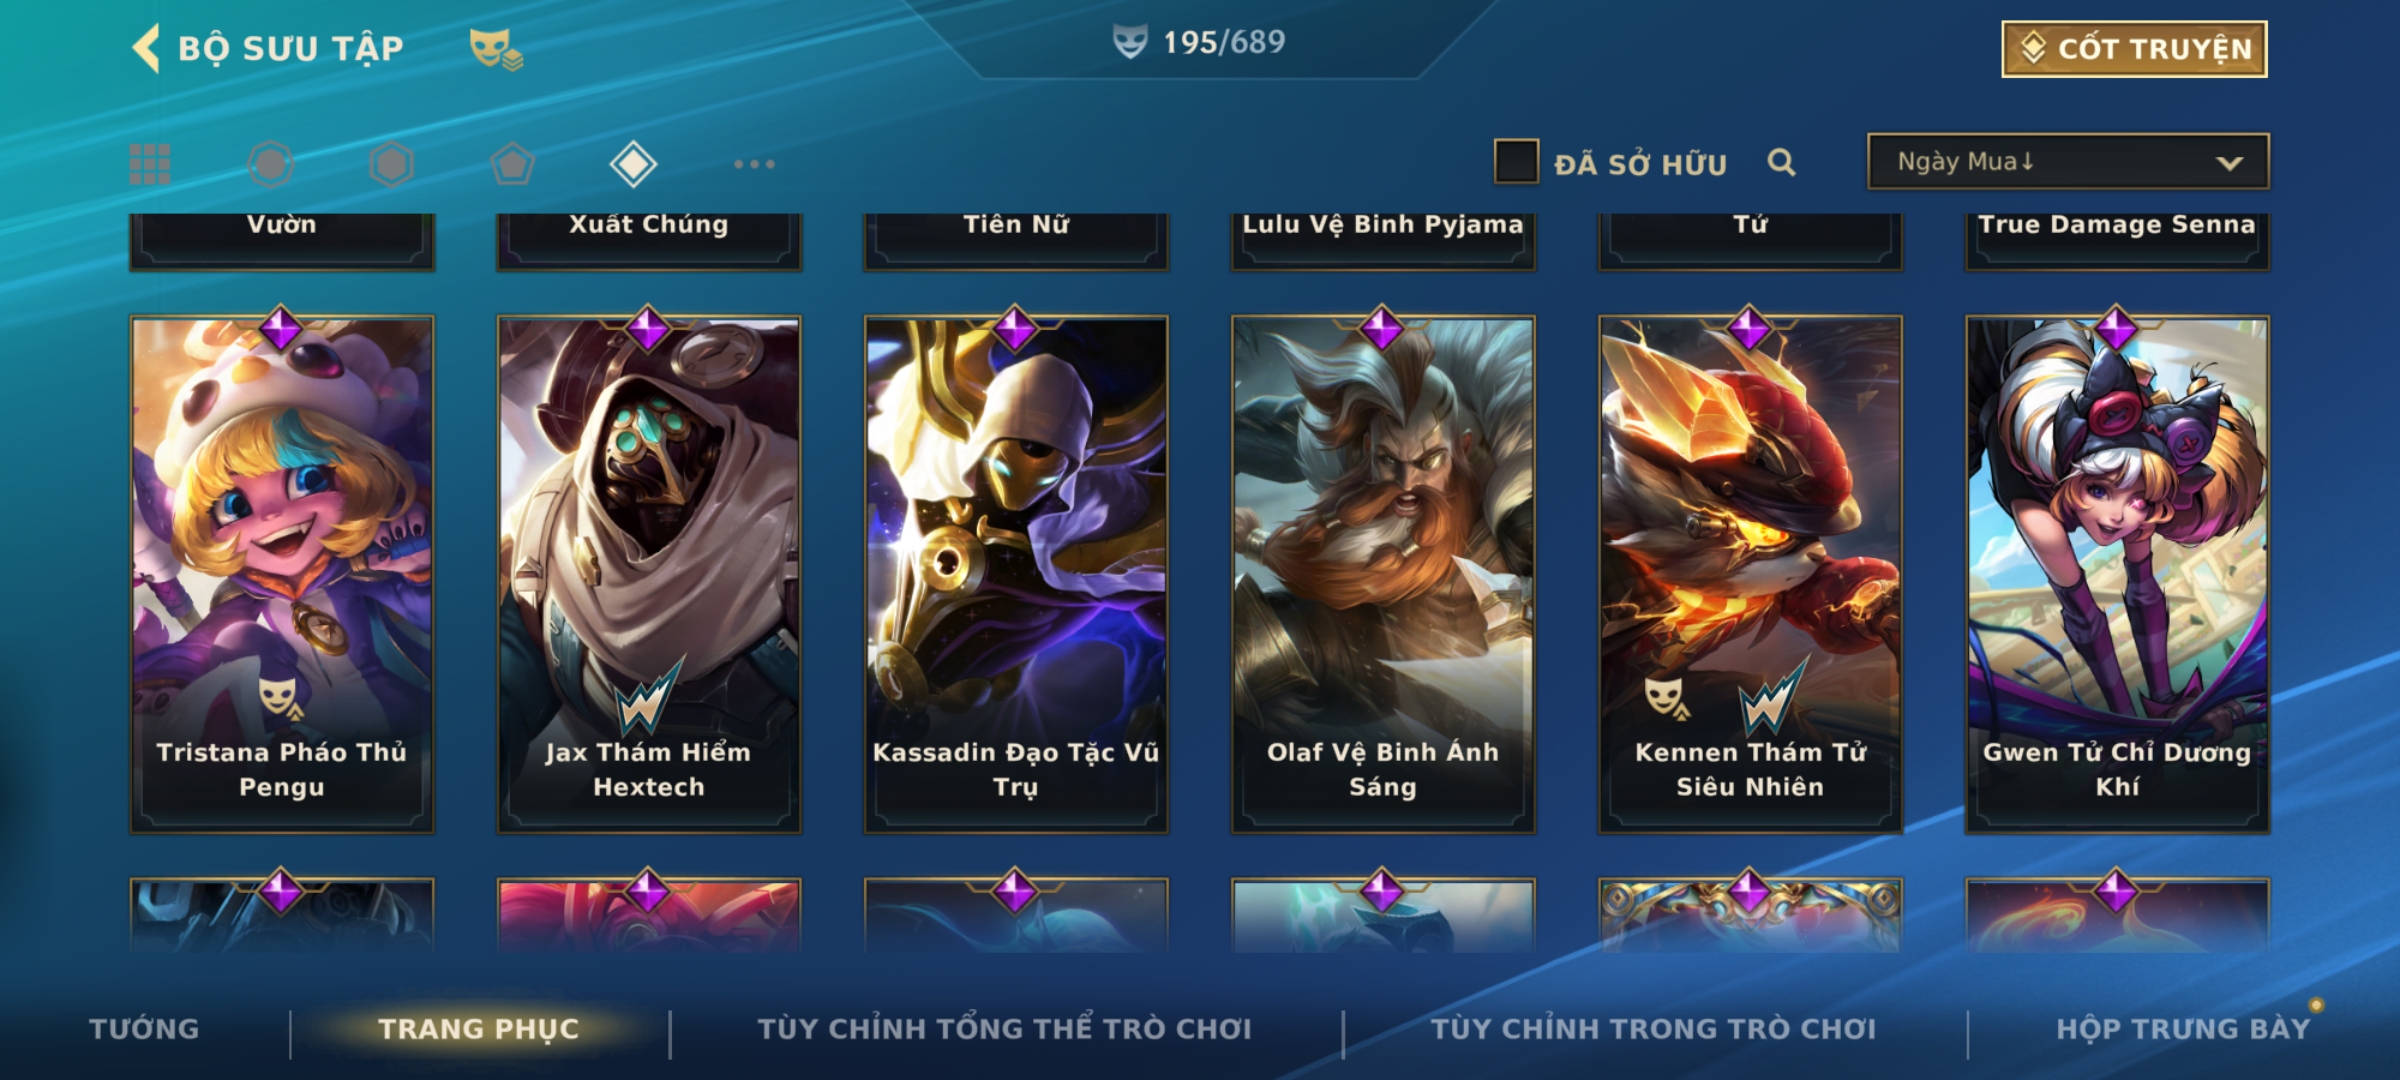Select the diamond rarity filter icon
The image size is (2400, 1080).
point(633,164)
